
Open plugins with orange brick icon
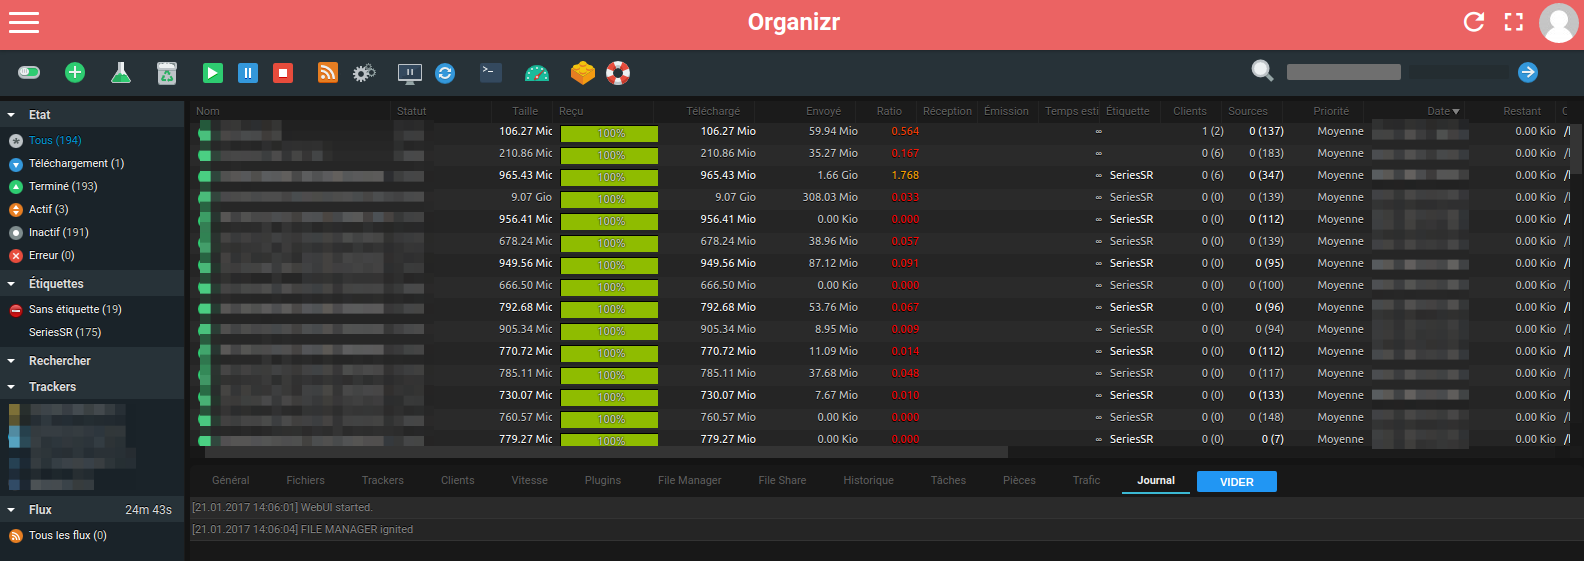[x=583, y=72]
